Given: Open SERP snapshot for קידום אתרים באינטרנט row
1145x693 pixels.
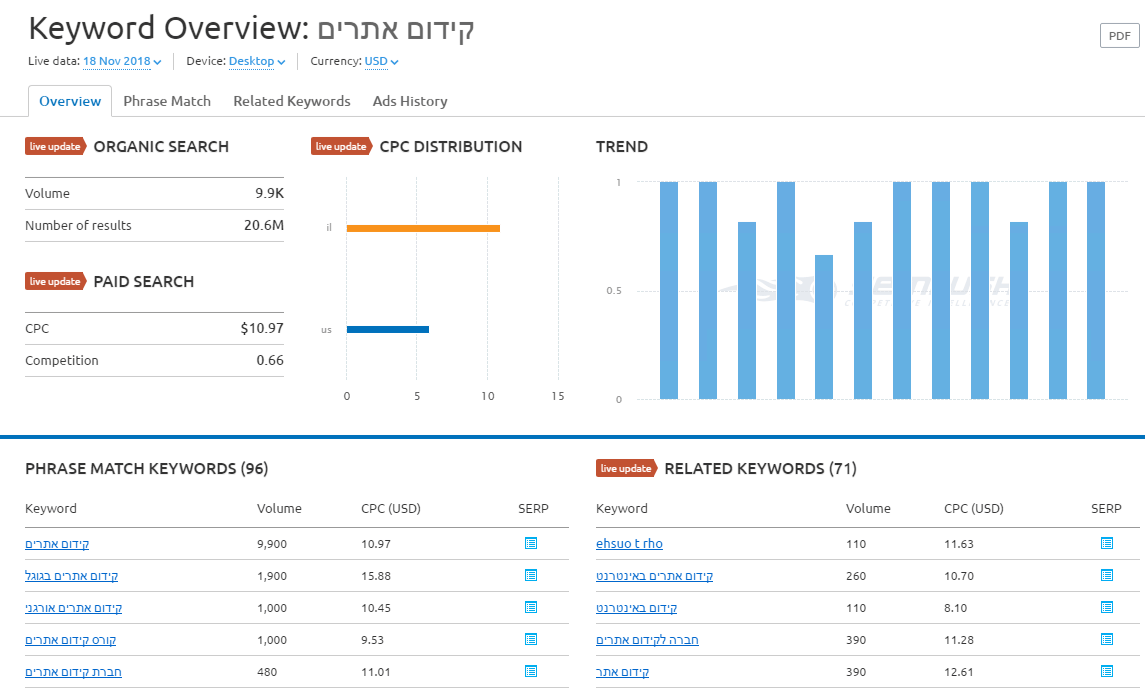Looking at the screenshot, I should click(1107, 575).
